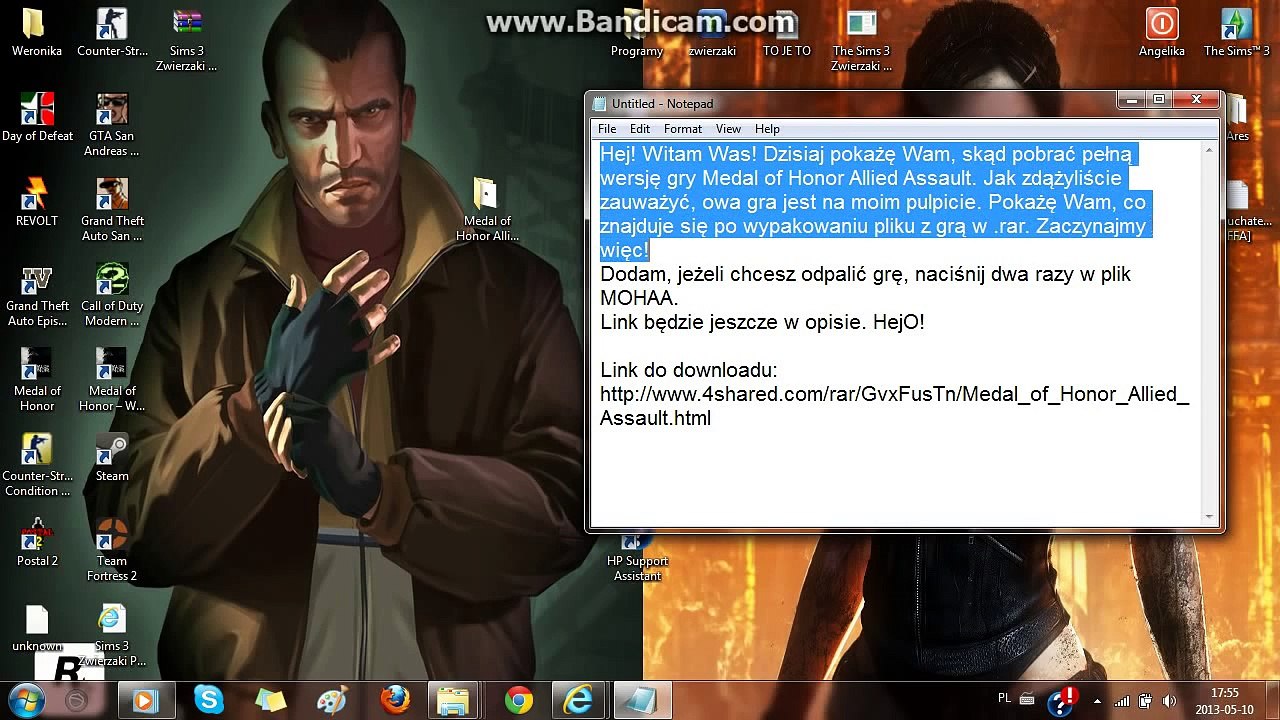This screenshot has height=720, width=1280.
Task: Open Windows Media Player from the taskbar
Action: tap(146, 700)
